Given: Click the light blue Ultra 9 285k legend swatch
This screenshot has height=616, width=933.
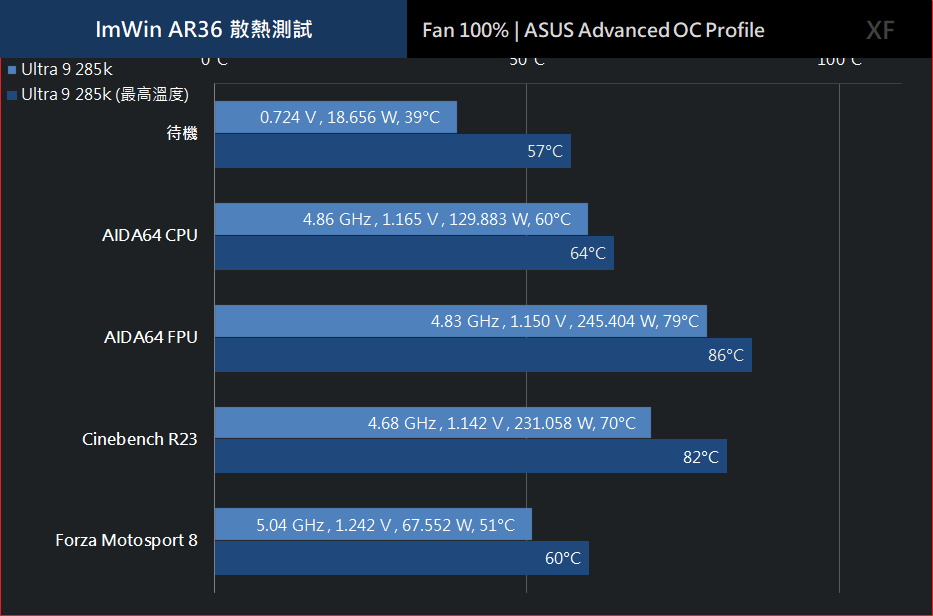Looking at the screenshot, I should pos(12,70).
